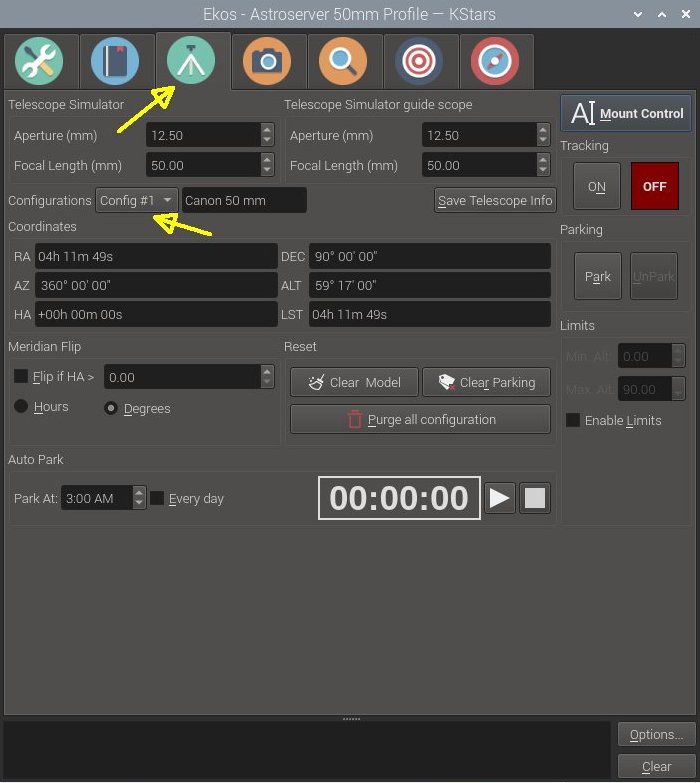Switch to the Mount tab with tripod icon
The width and height of the screenshot is (700, 783).
pyautogui.click(x=191, y=61)
